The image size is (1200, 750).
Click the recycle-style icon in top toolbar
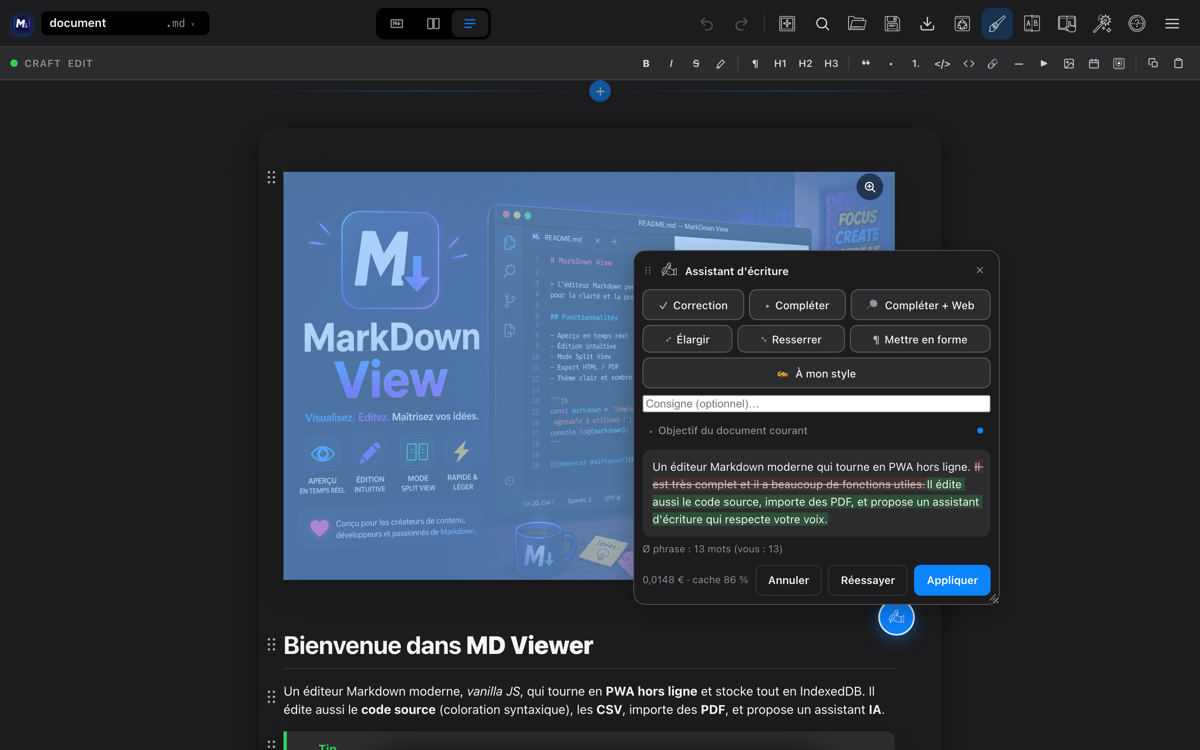tap(962, 23)
